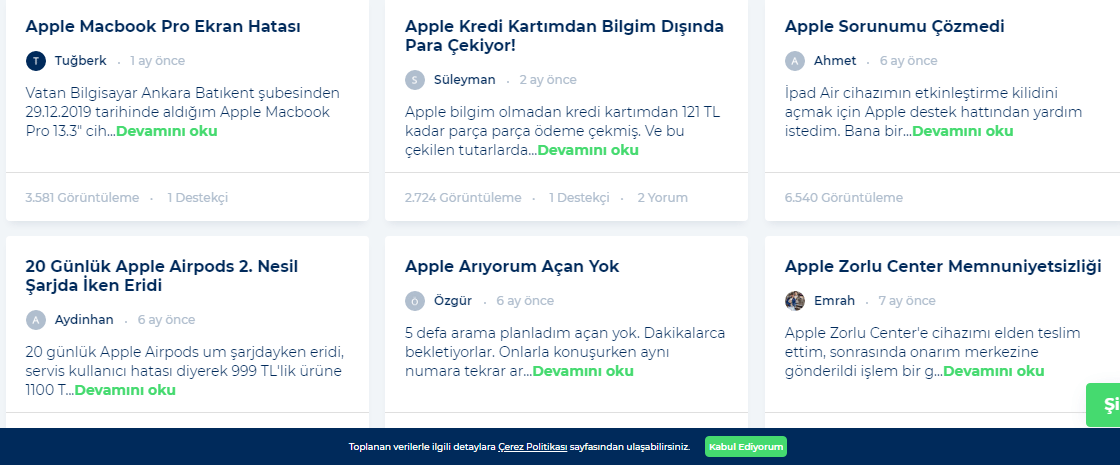Screen dimensions: 1120x465
Task: Click '6.540 Görüntüleme' view count
Action: (x=844, y=198)
